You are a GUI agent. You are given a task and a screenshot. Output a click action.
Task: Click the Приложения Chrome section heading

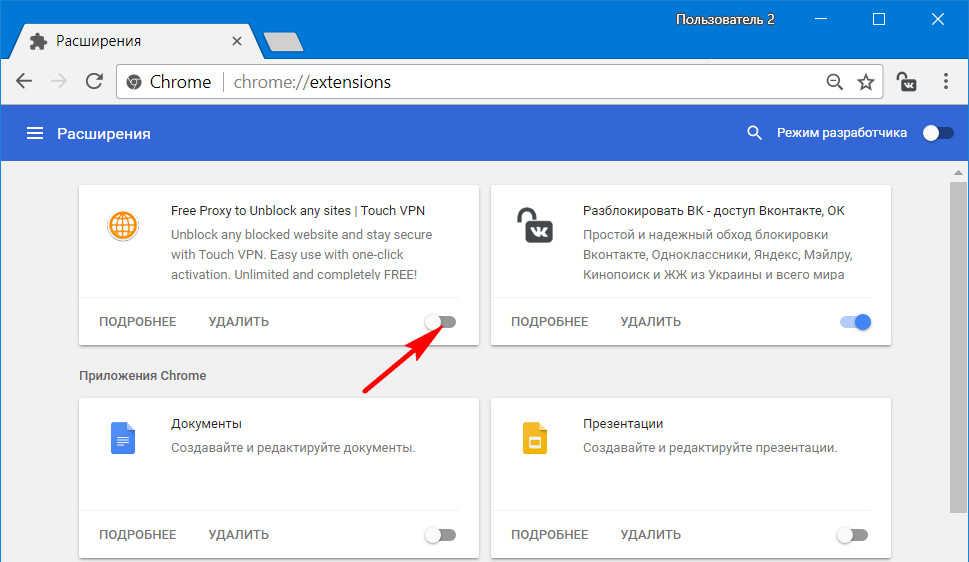(x=143, y=376)
